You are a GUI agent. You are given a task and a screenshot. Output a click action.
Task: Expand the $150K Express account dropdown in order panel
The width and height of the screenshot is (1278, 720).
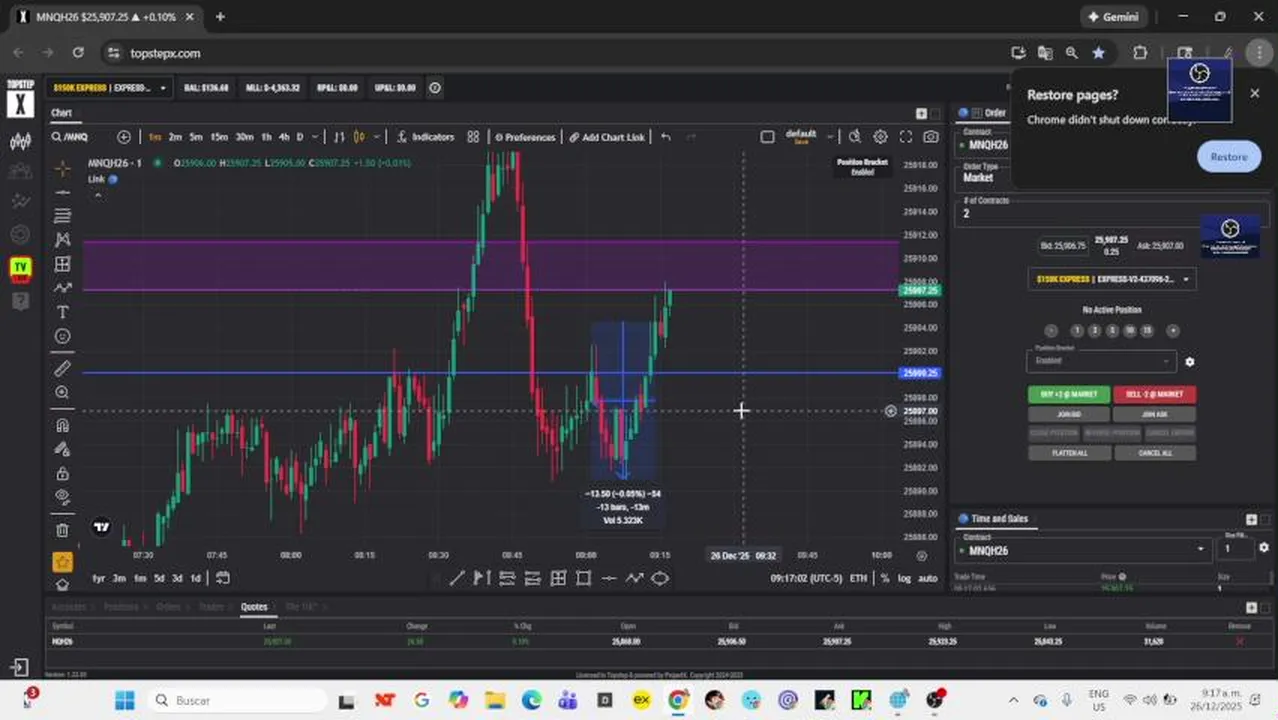1112,279
